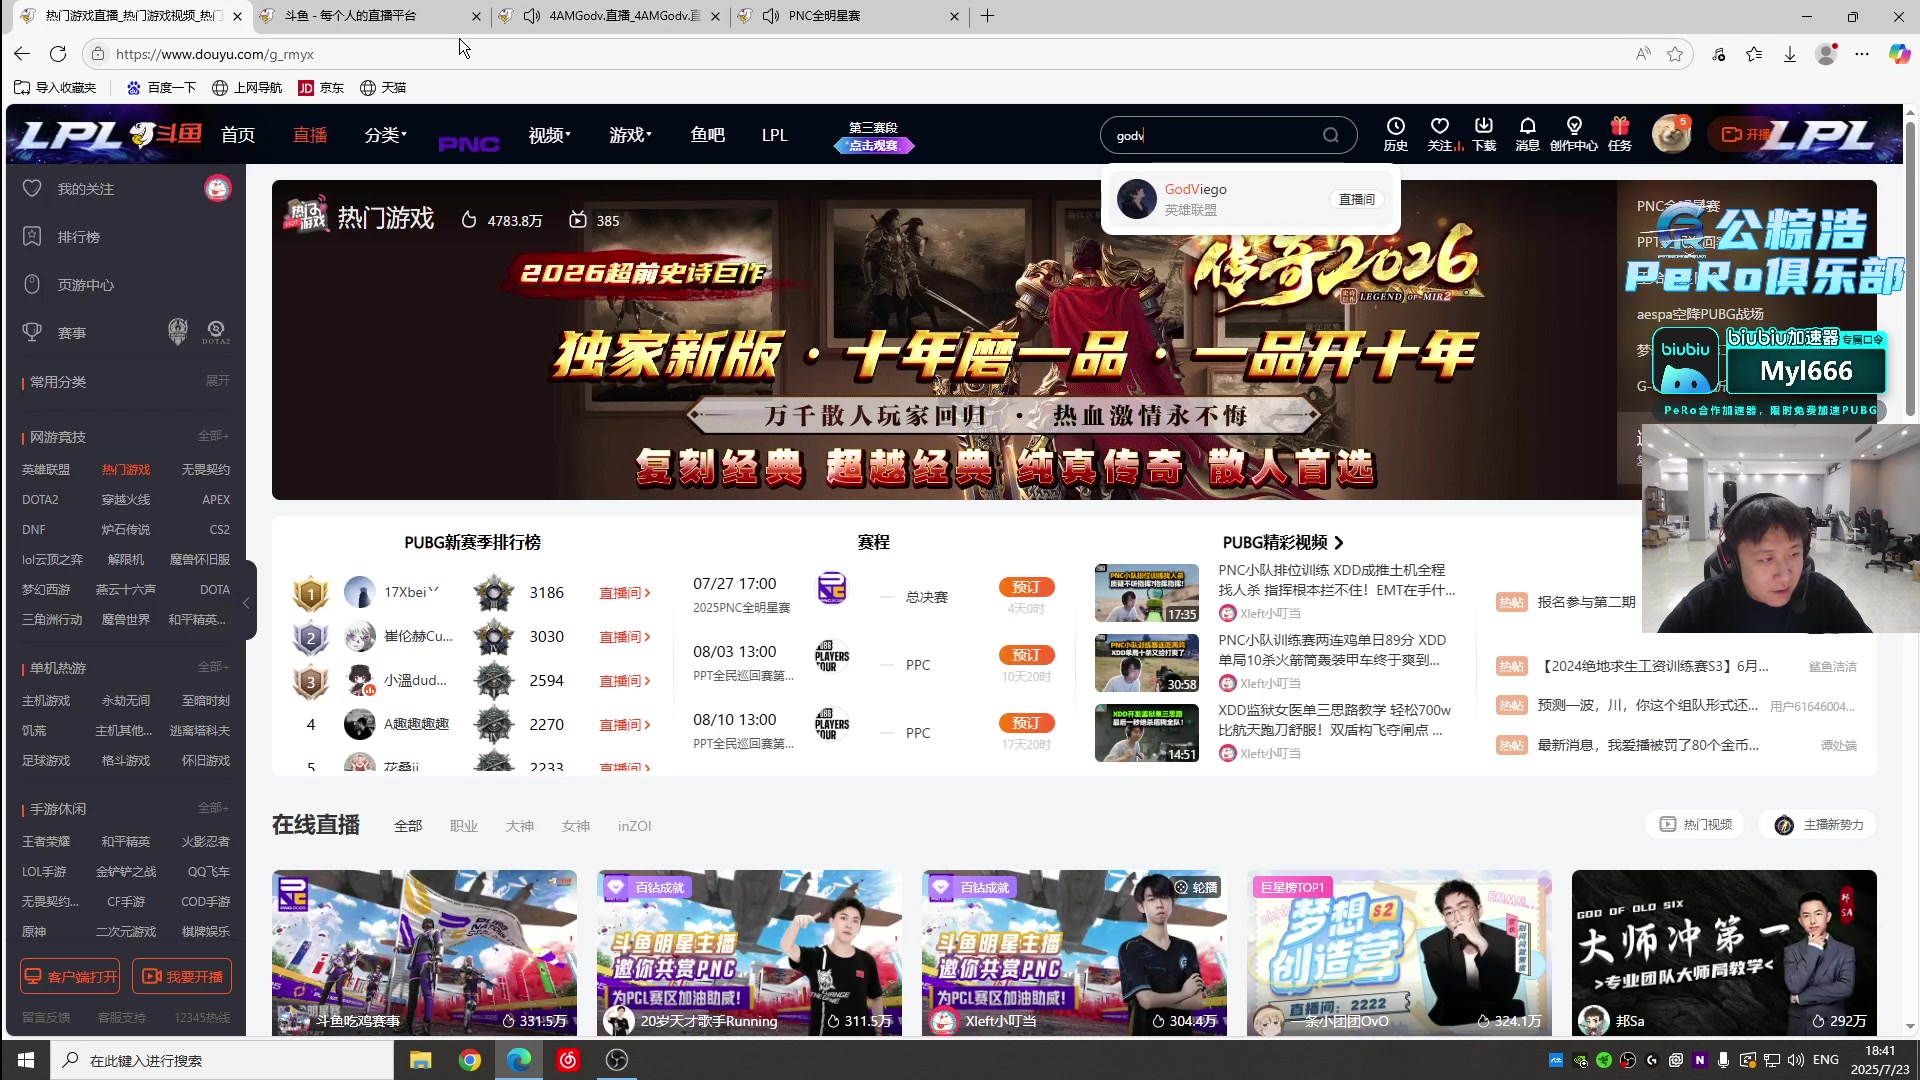Open browser downloads icon
Viewport: 1920px width, 1080px height.
(x=1790, y=54)
